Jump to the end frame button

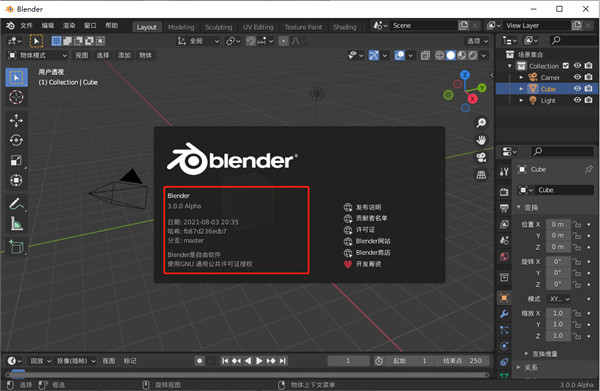click(x=282, y=361)
